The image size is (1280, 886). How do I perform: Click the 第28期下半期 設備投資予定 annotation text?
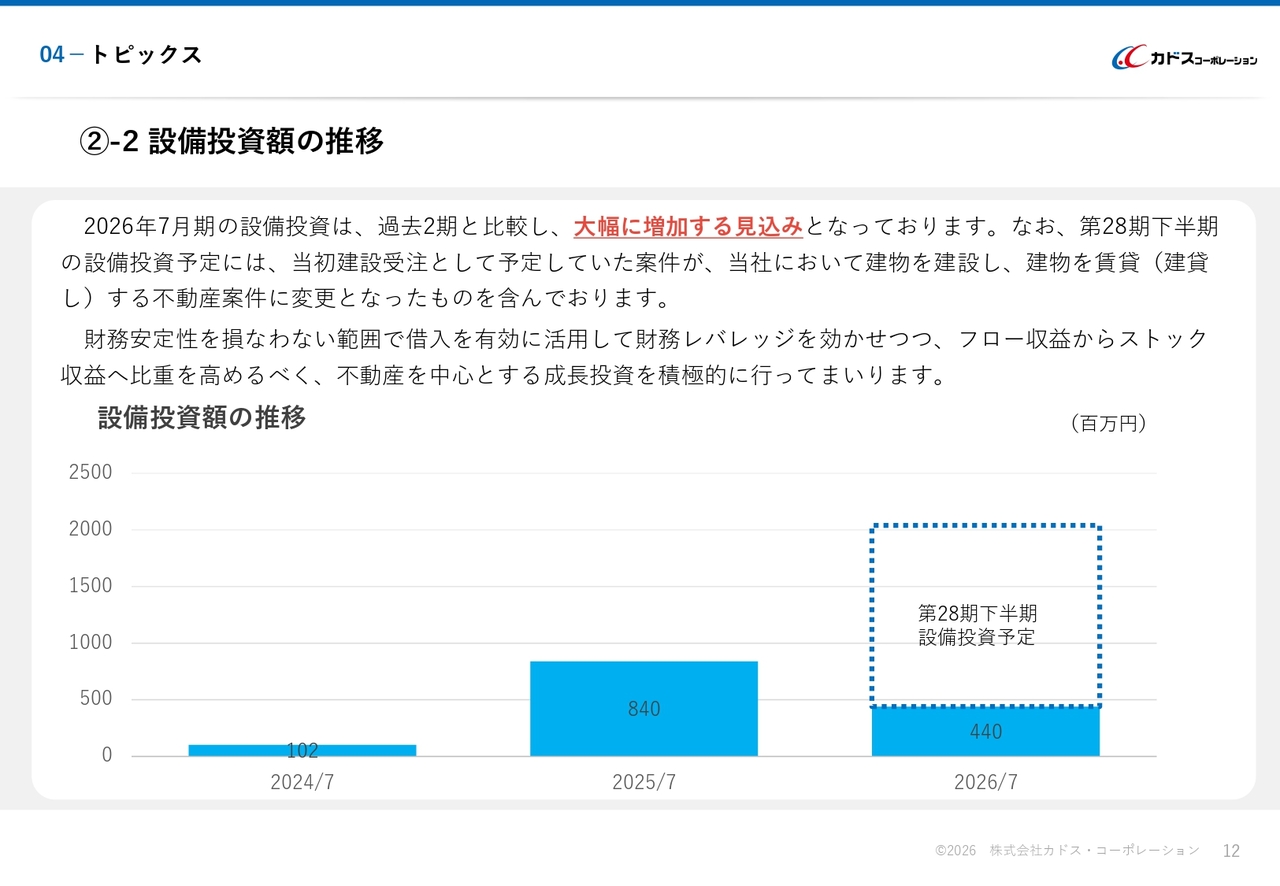[x=977, y=625]
